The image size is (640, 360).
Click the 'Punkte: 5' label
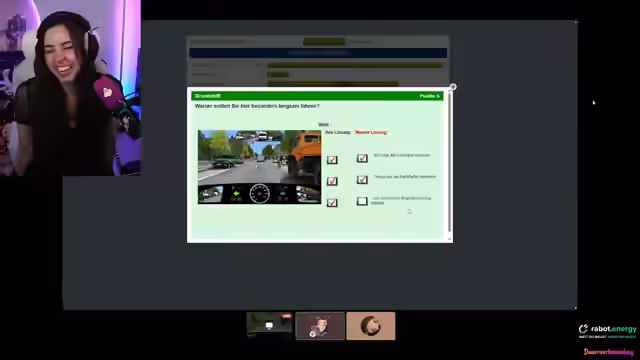pos(429,96)
